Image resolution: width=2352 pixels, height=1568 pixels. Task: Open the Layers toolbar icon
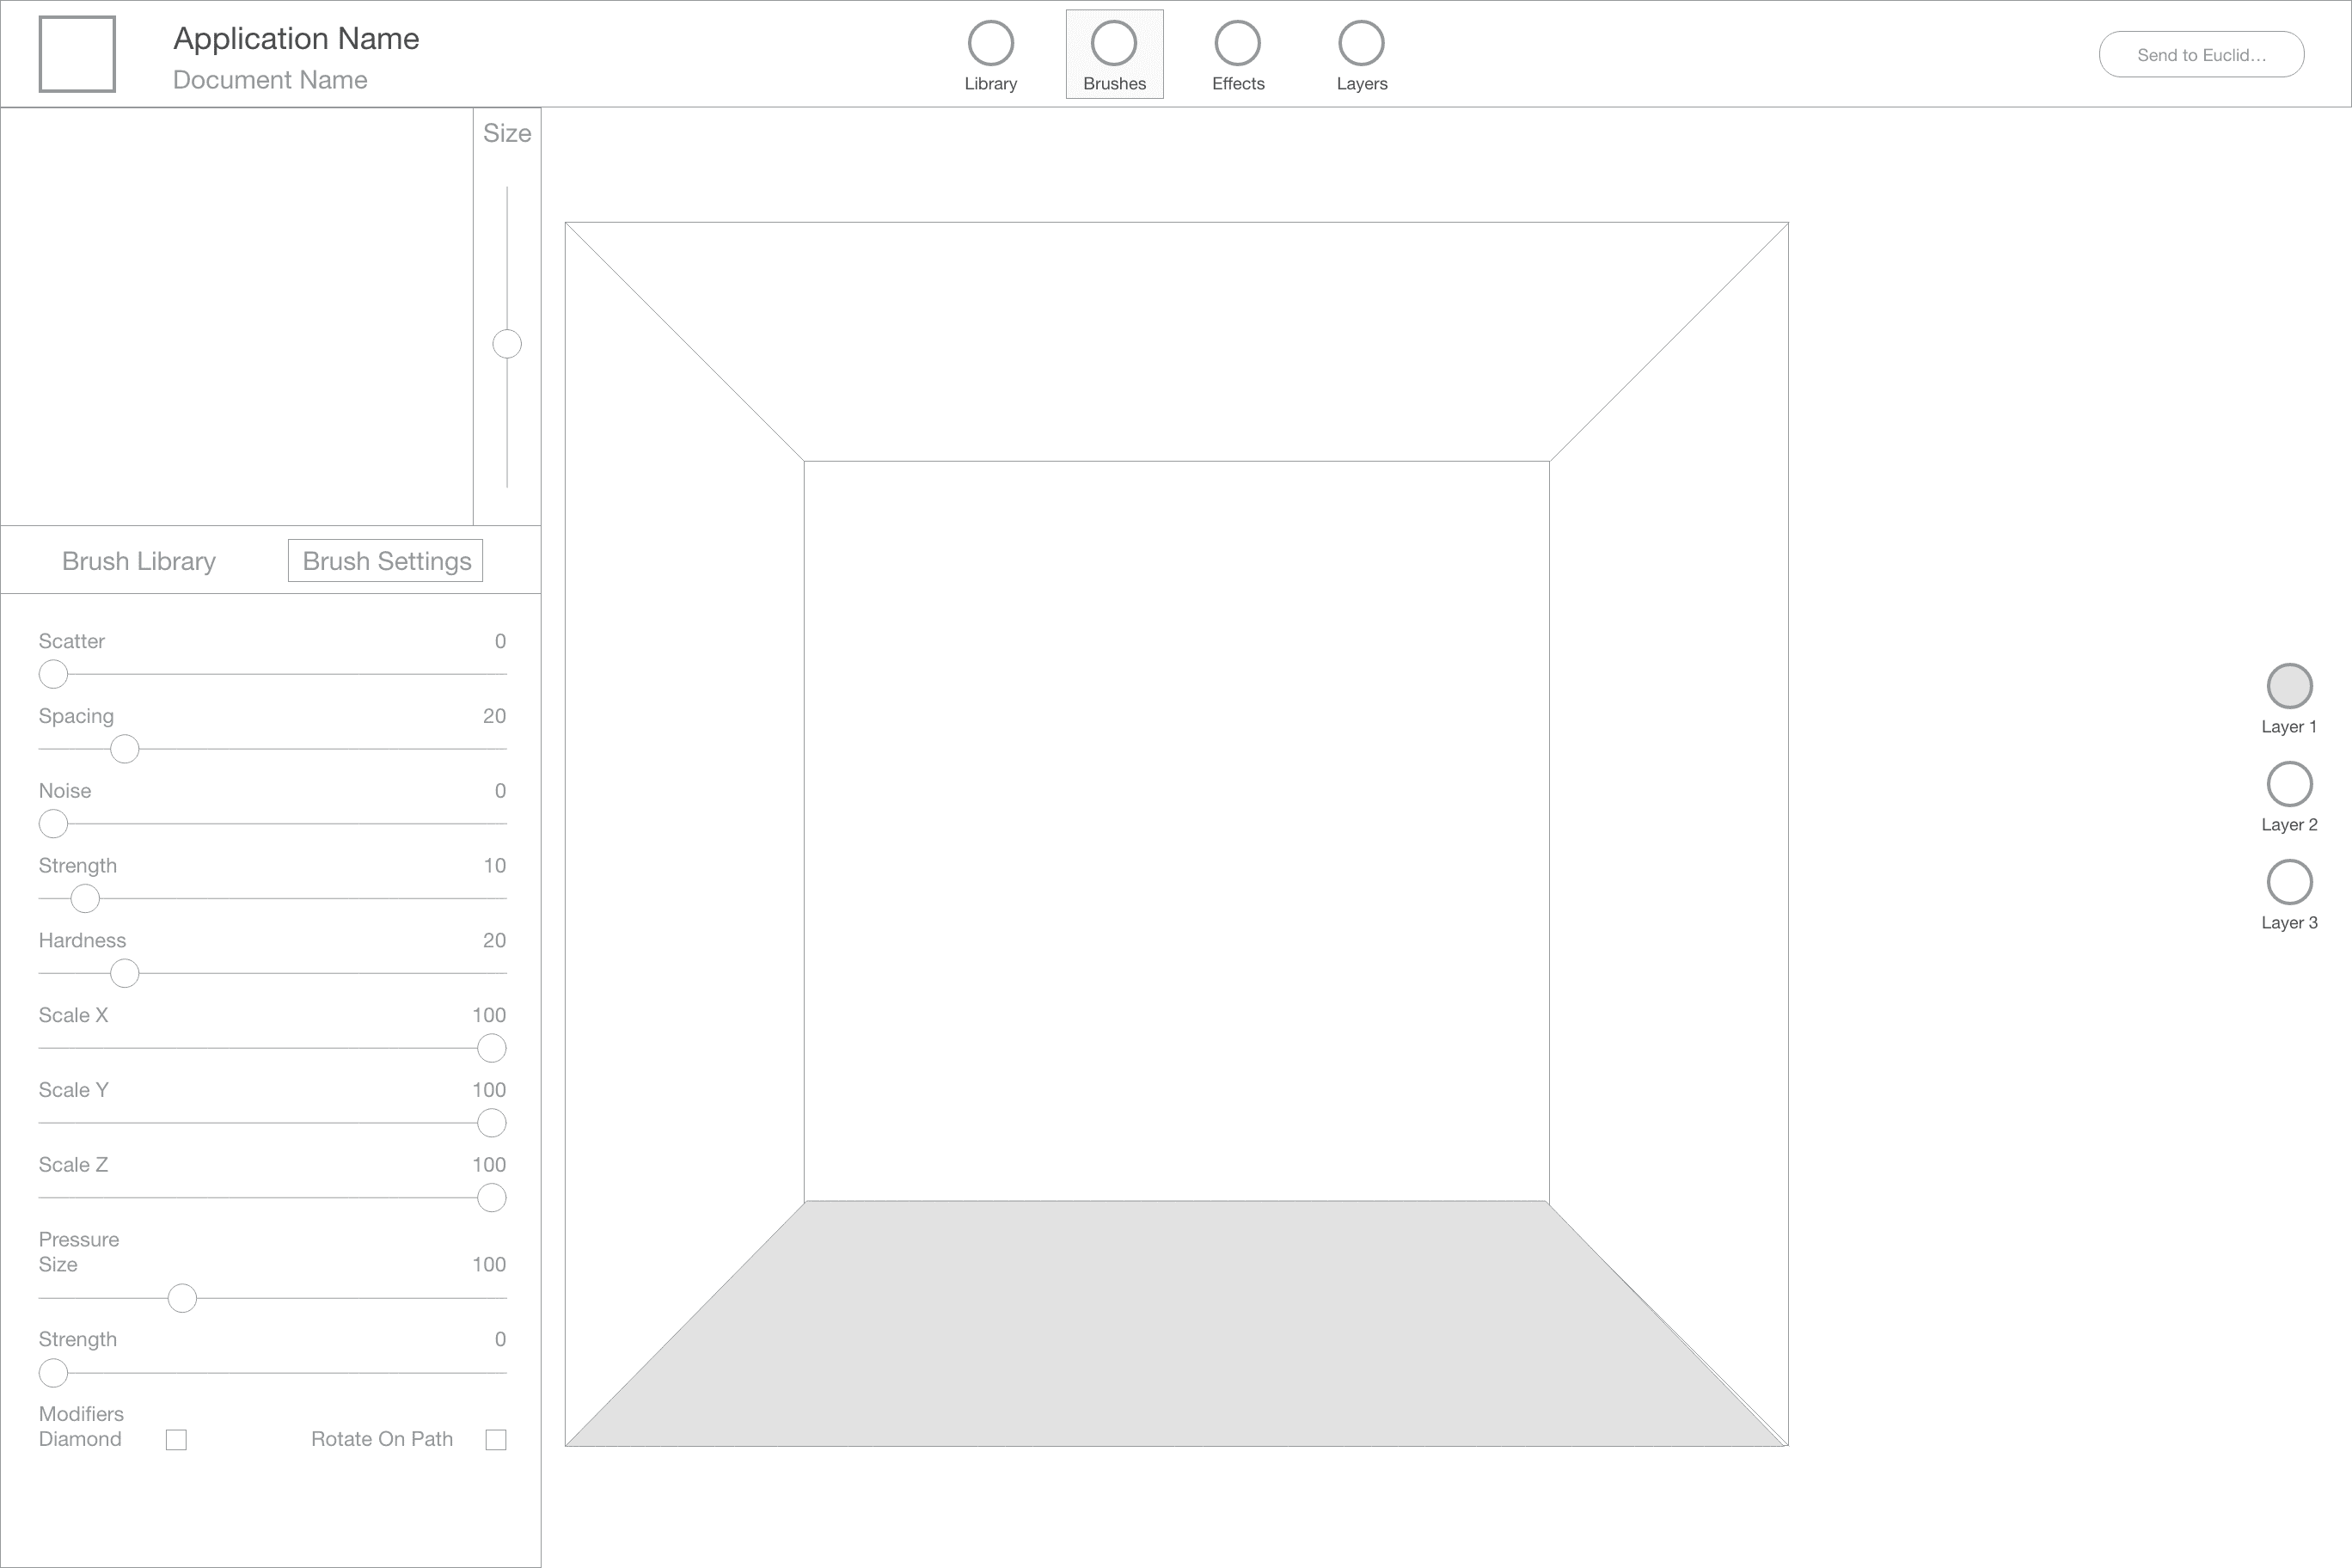tap(1361, 44)
